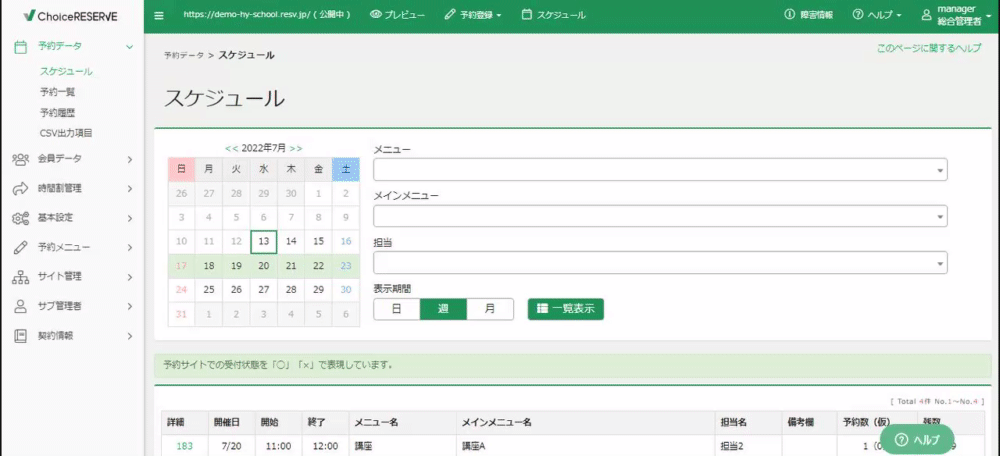Screen dimensions: 1000x456
Task: Click the info icon beside 障害情報
Action: point(790,15)
